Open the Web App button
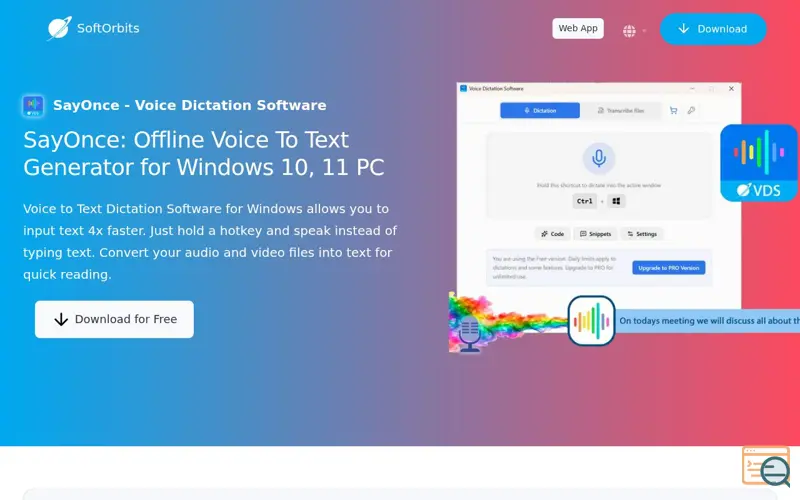Image resolution: width=800 pixels, height=500 pixels. tap(578, 29)
